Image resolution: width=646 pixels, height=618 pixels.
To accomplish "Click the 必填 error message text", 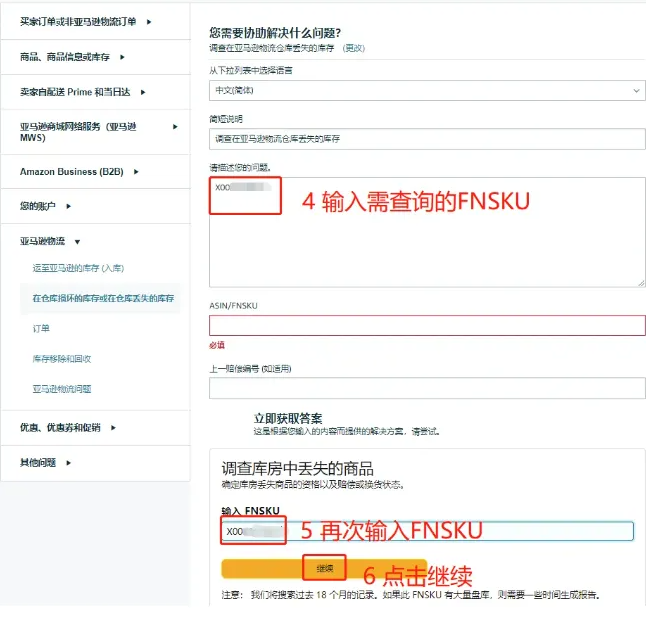I will 217,345.
